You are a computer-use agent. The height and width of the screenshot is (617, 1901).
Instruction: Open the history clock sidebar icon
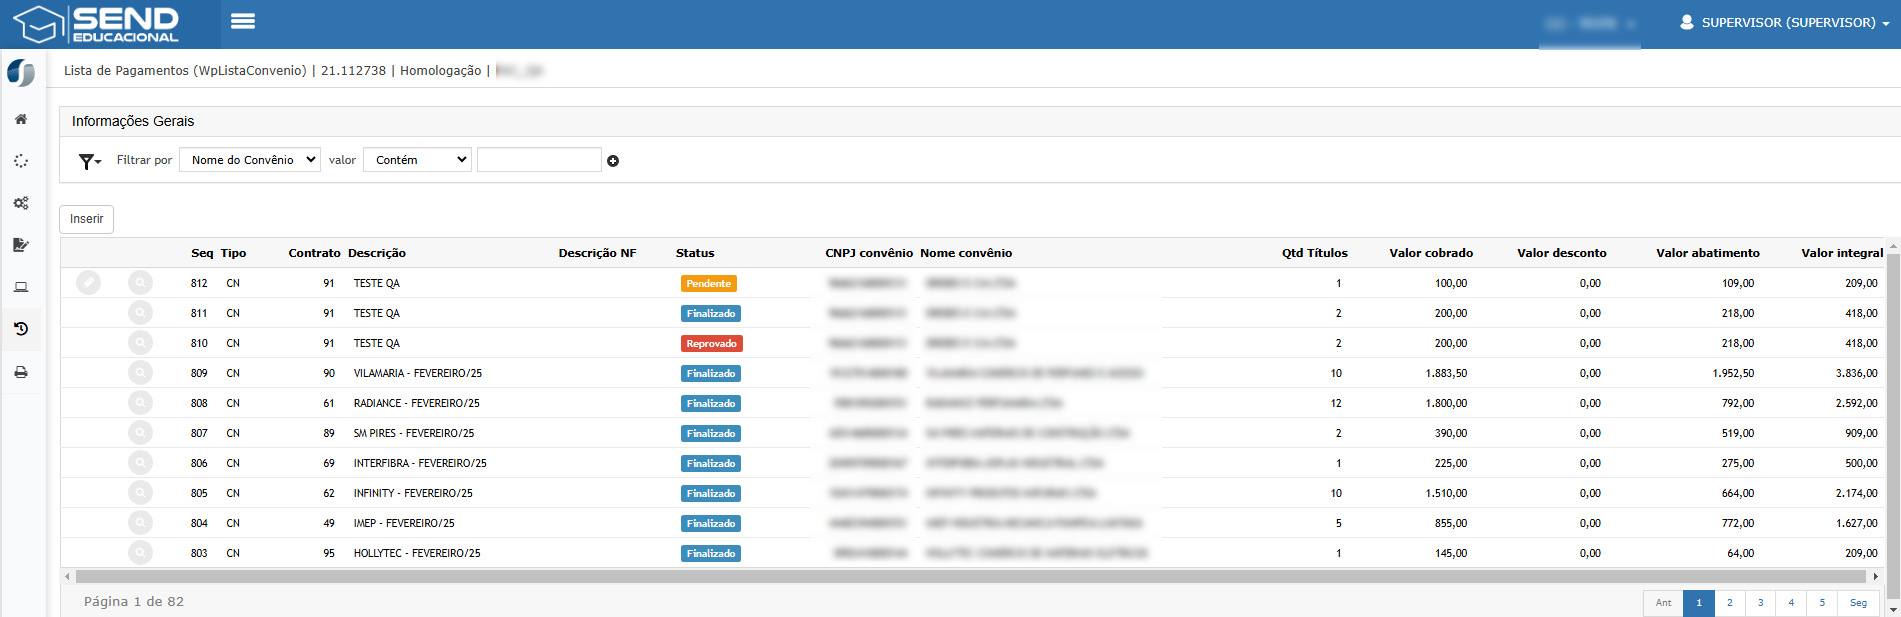[20, 329]
